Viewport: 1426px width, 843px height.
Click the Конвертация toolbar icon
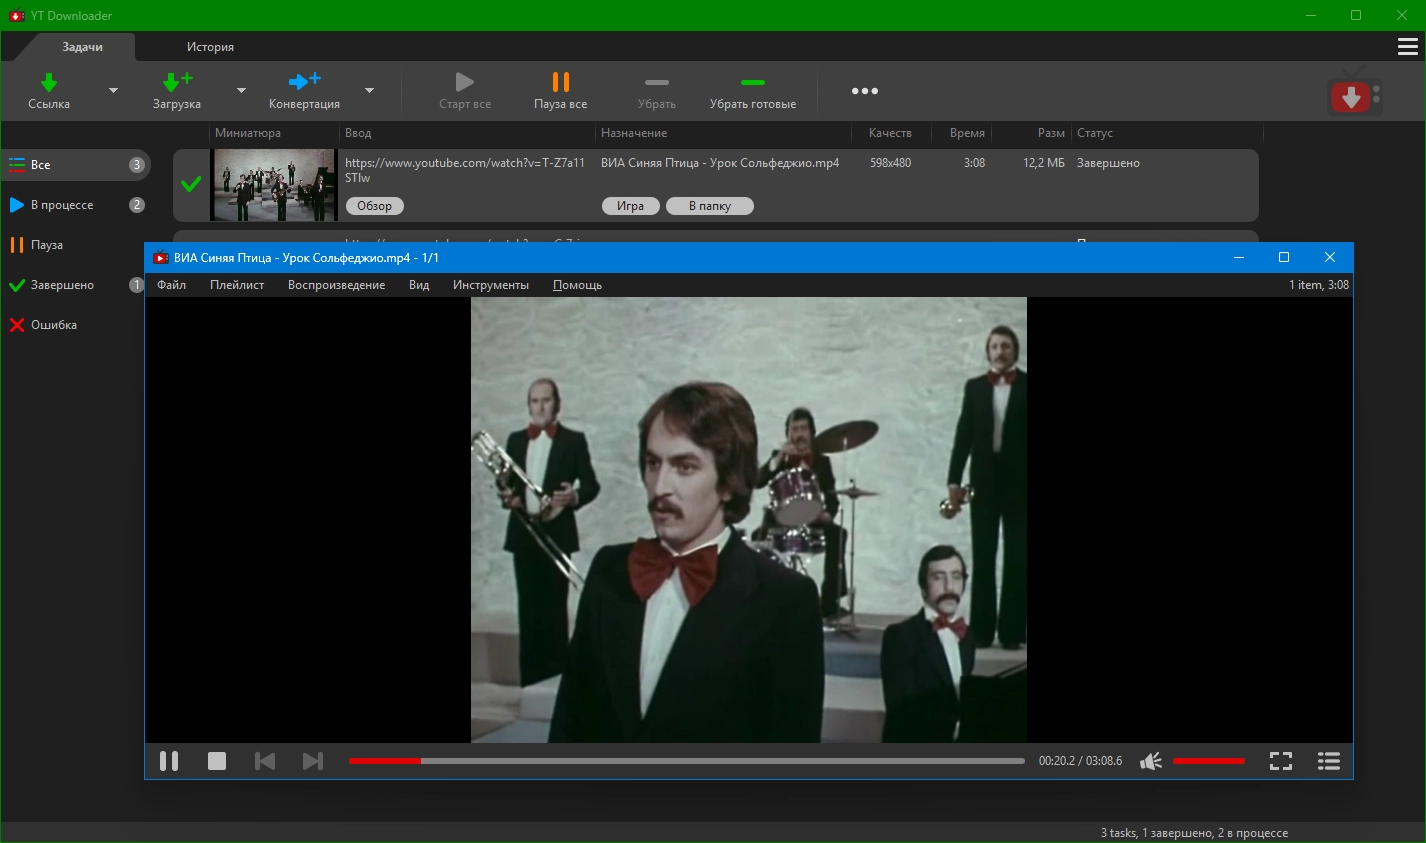click(304, 83)
